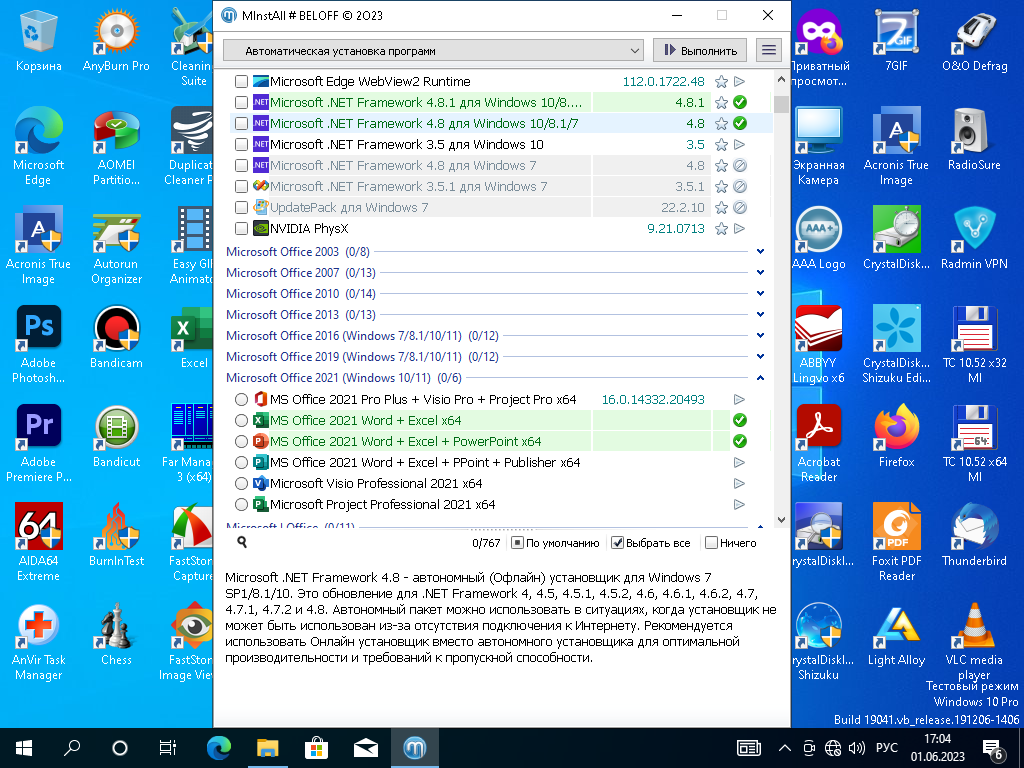
Task: Tick the NVIDIA PhysX checkbox
Action: 242,229
